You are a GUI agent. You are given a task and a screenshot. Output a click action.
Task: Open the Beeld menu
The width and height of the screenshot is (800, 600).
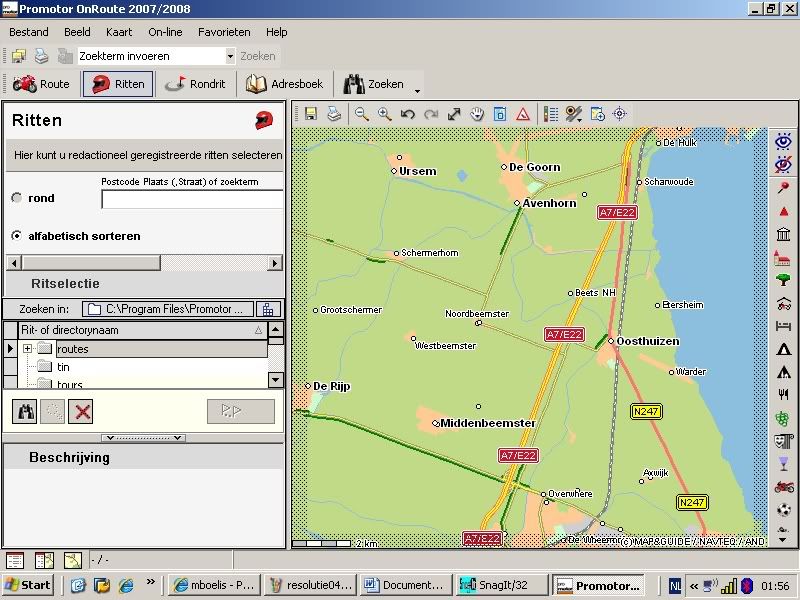77,32
